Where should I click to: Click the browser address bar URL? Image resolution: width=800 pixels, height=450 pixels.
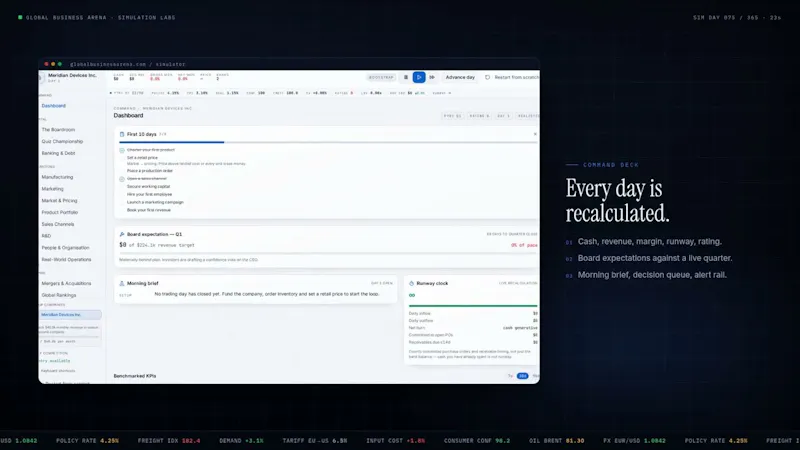coord(128,64)
